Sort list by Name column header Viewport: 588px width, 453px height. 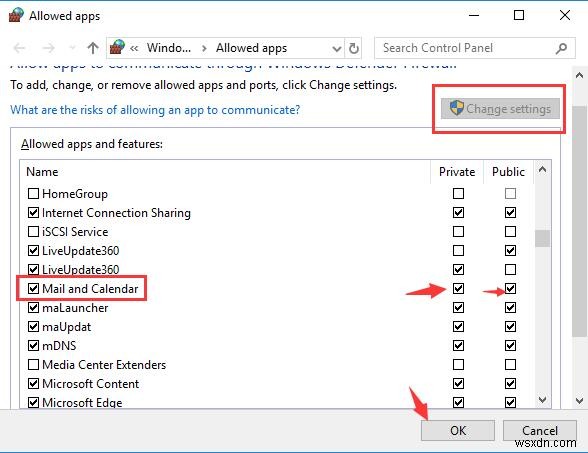[42, 172]
